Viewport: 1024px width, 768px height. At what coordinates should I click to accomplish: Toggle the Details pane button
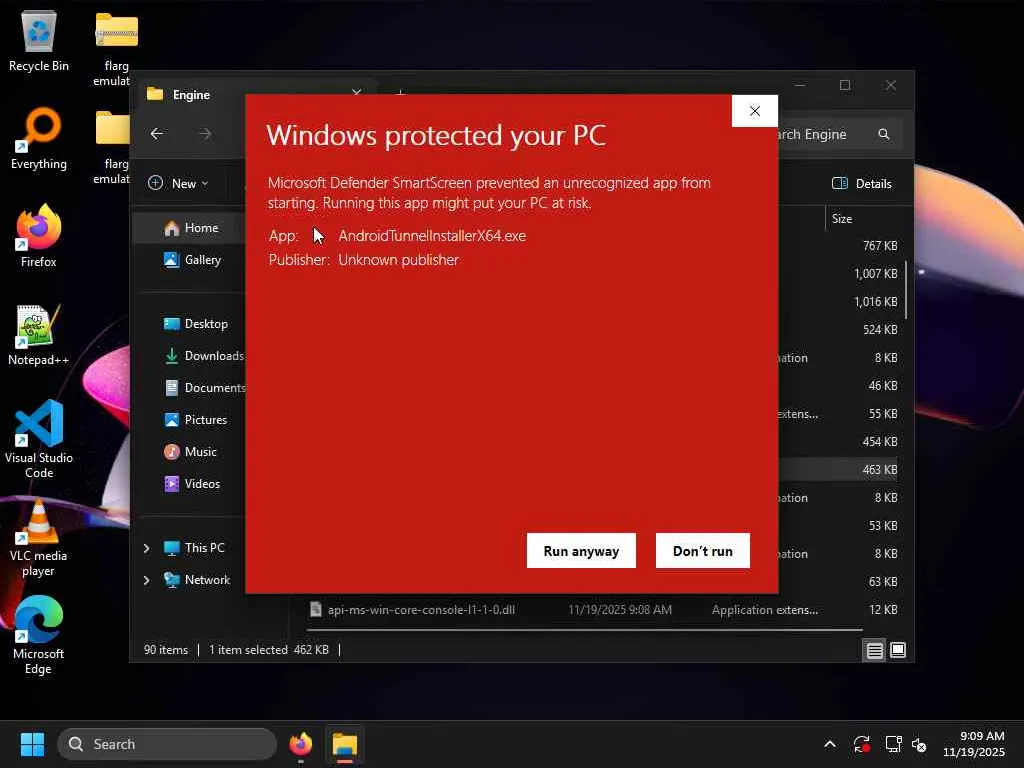(x=862, y=184)
